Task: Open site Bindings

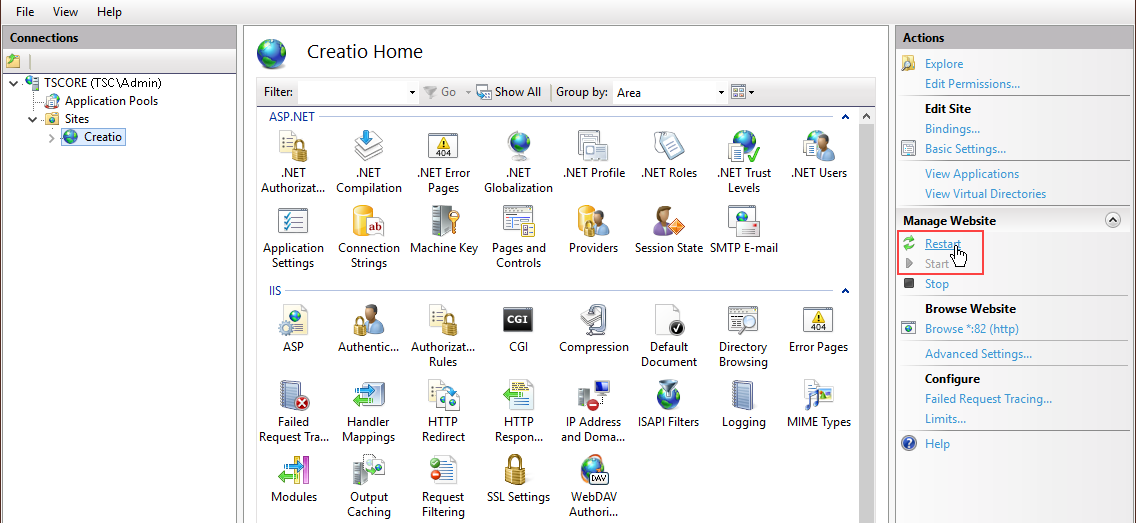Action: tap(952, 129)
